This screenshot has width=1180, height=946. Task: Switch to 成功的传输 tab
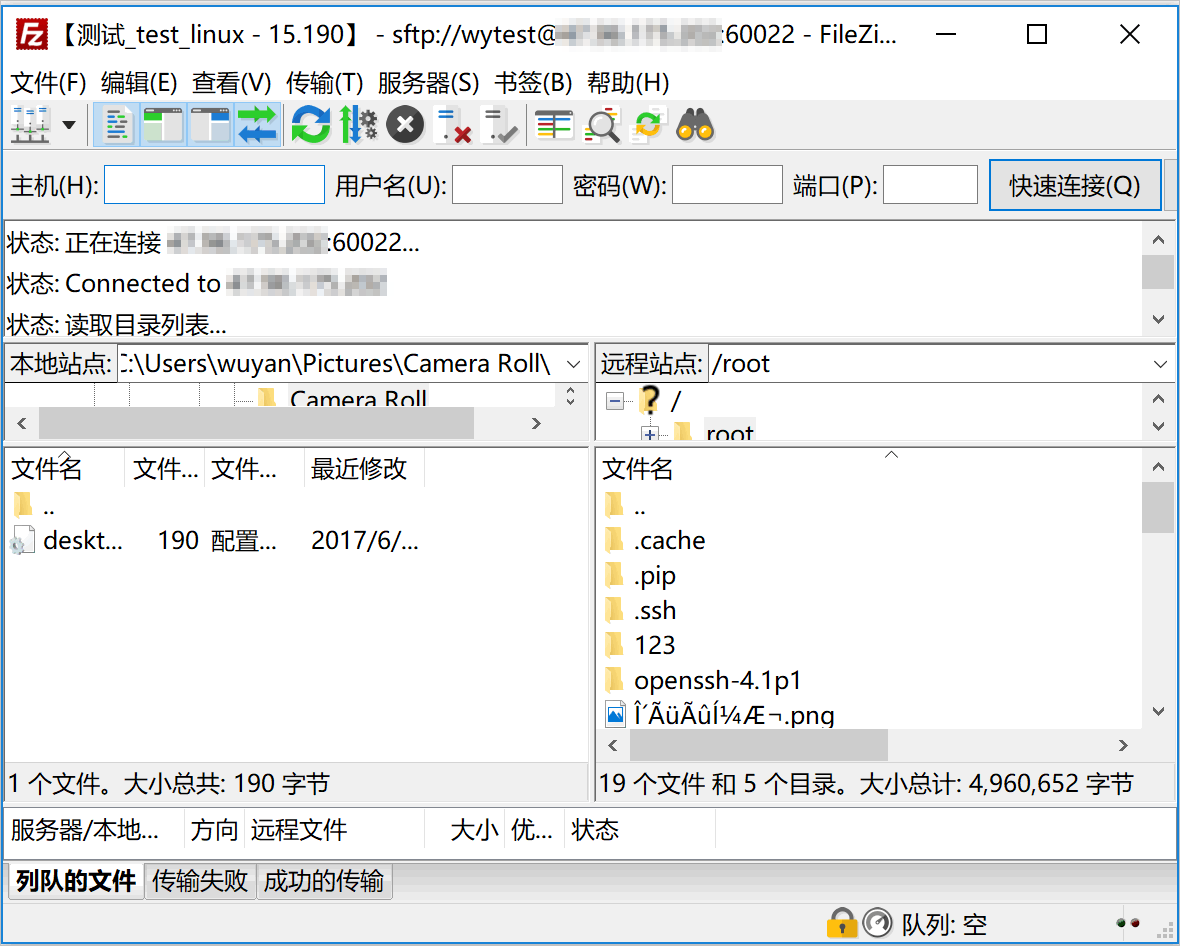[324, 881]
